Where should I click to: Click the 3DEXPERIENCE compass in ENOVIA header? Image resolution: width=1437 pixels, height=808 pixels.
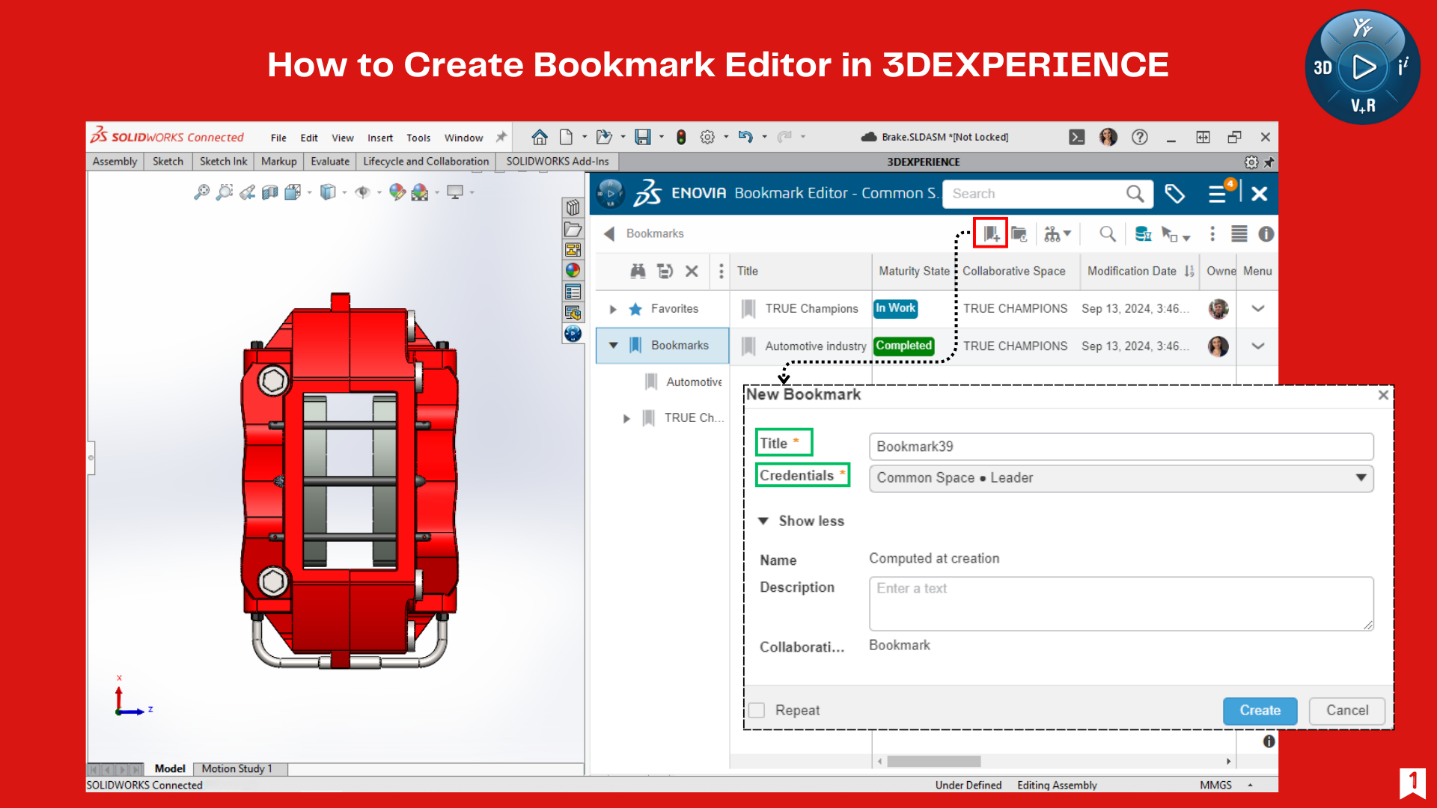(x=610, y=193)
